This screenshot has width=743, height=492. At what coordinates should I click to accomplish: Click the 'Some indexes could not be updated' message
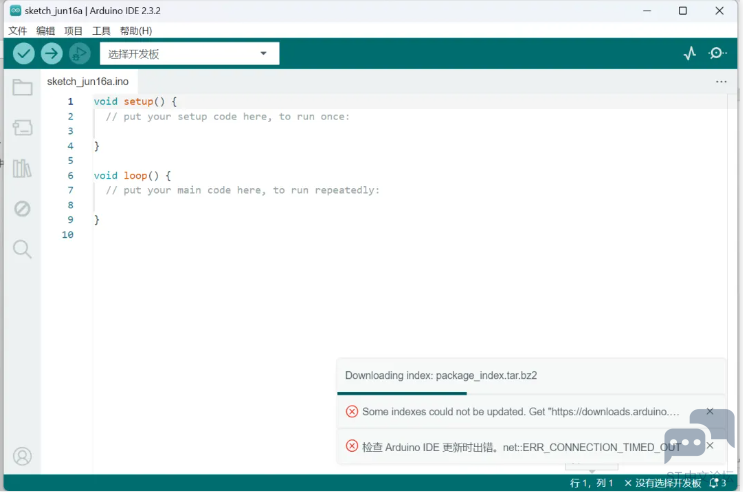pos(520,411)
